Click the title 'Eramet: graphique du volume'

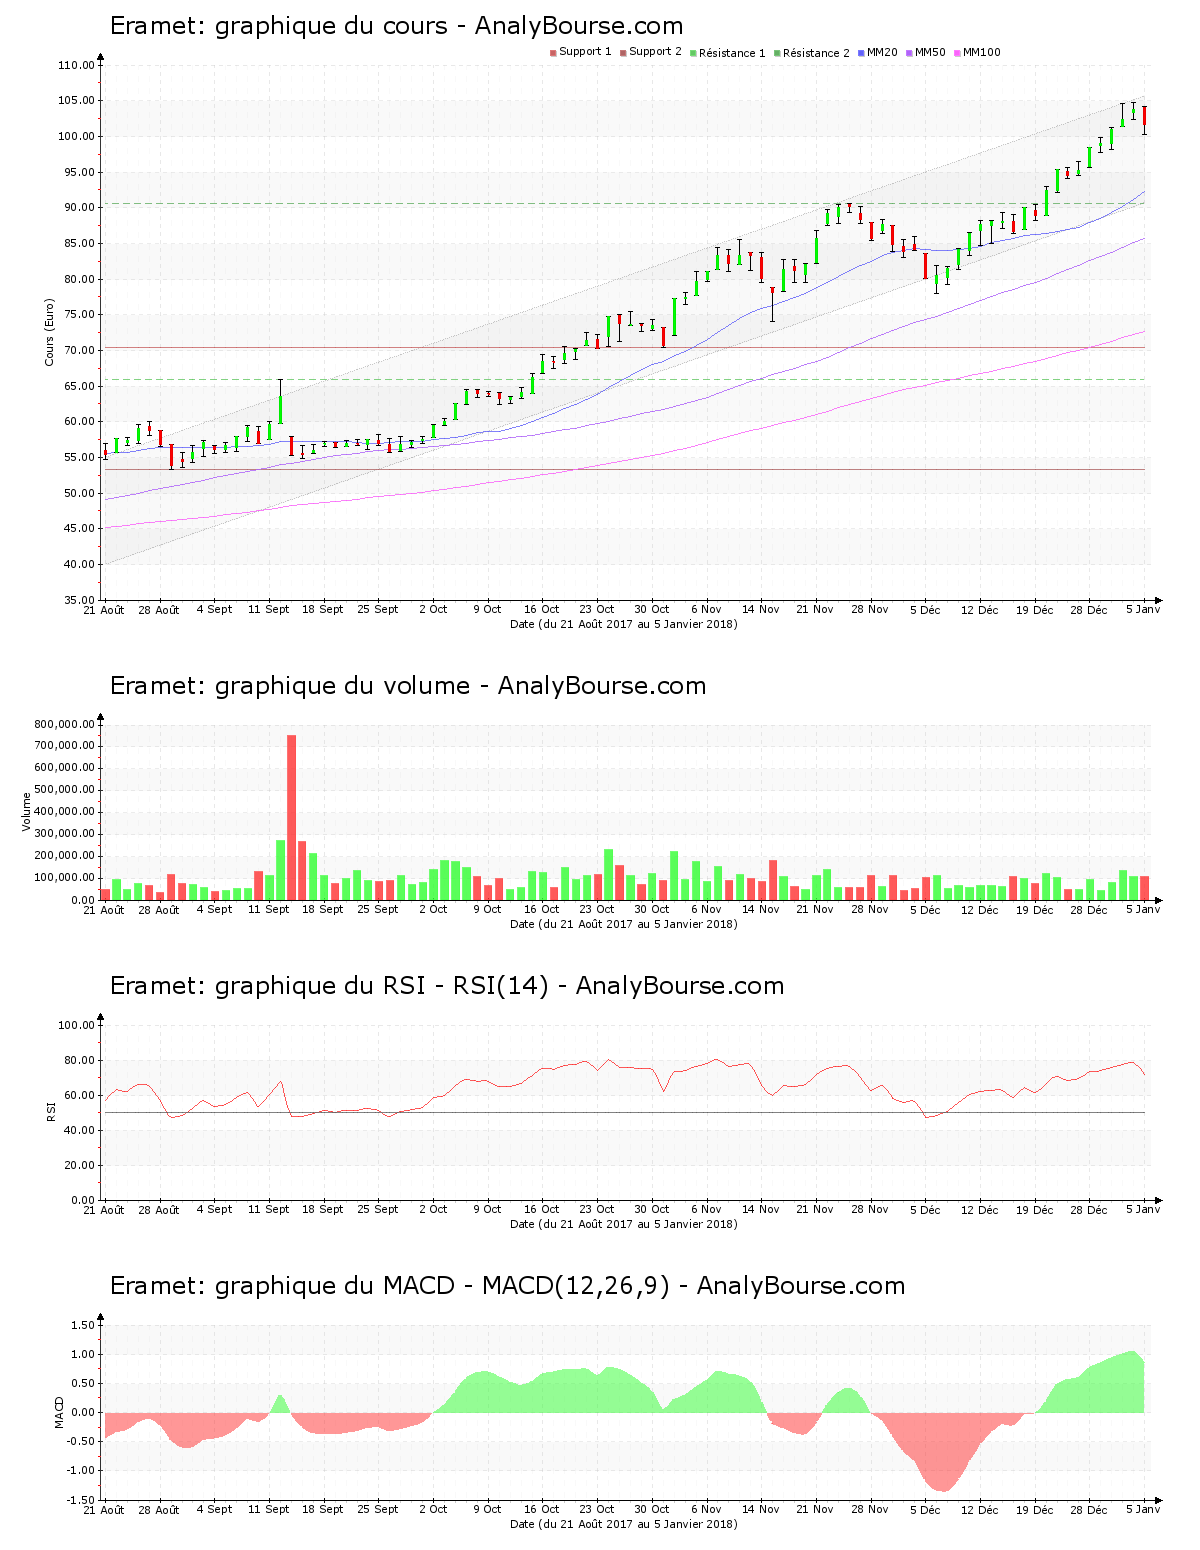(x=290, y=686)
